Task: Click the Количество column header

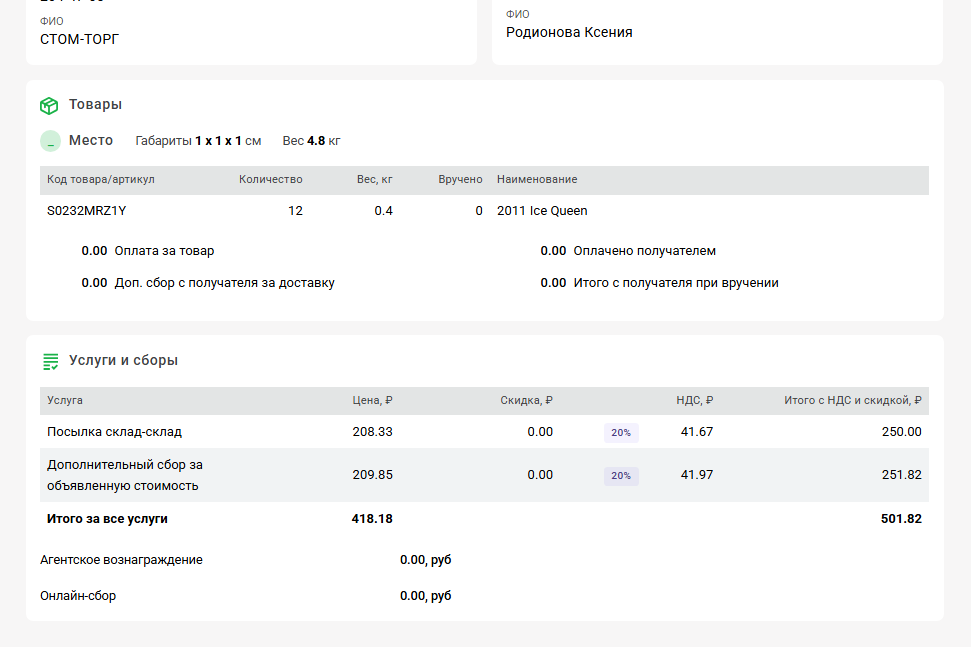Action: [270, 180]
